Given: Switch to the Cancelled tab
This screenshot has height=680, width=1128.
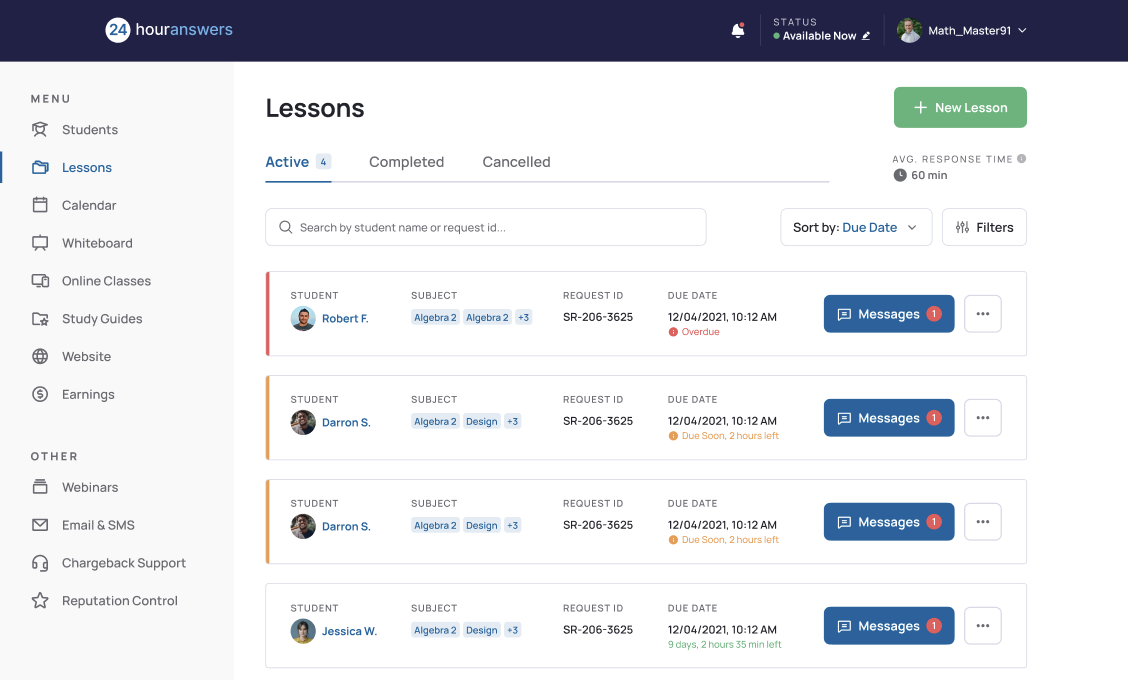Looking at the screenshot, I should 517,162.
